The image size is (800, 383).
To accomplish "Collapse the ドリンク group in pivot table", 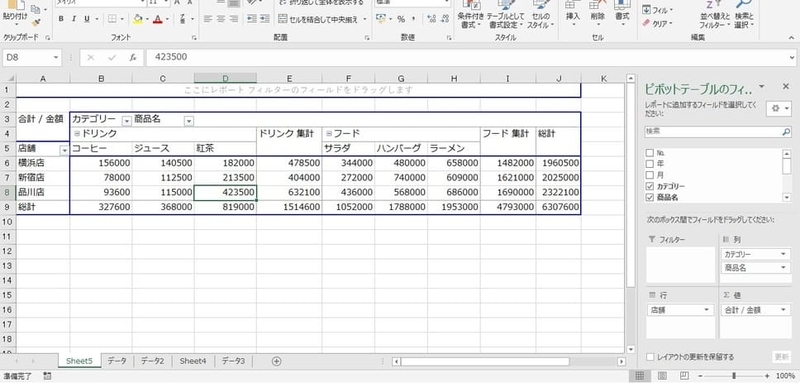I will point(77,134).
